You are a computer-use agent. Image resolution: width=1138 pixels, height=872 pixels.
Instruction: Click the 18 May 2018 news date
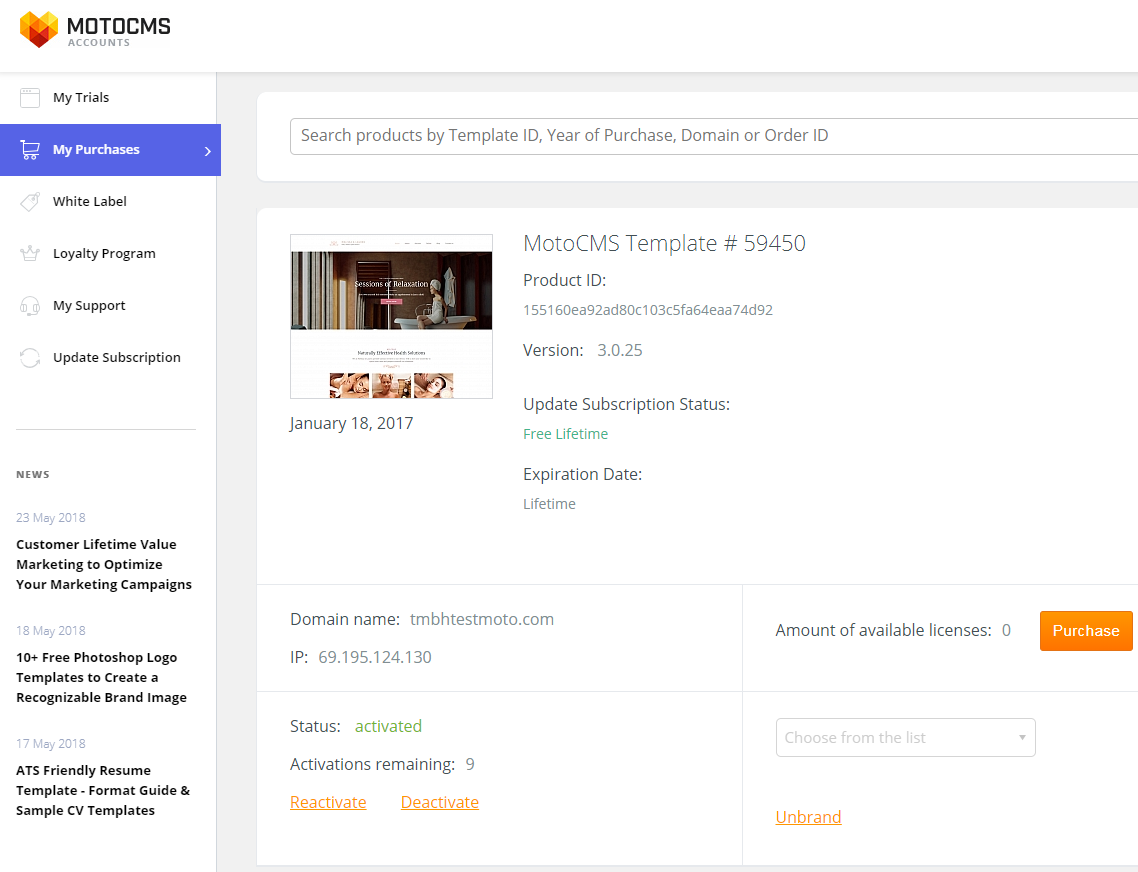[51, 631]
